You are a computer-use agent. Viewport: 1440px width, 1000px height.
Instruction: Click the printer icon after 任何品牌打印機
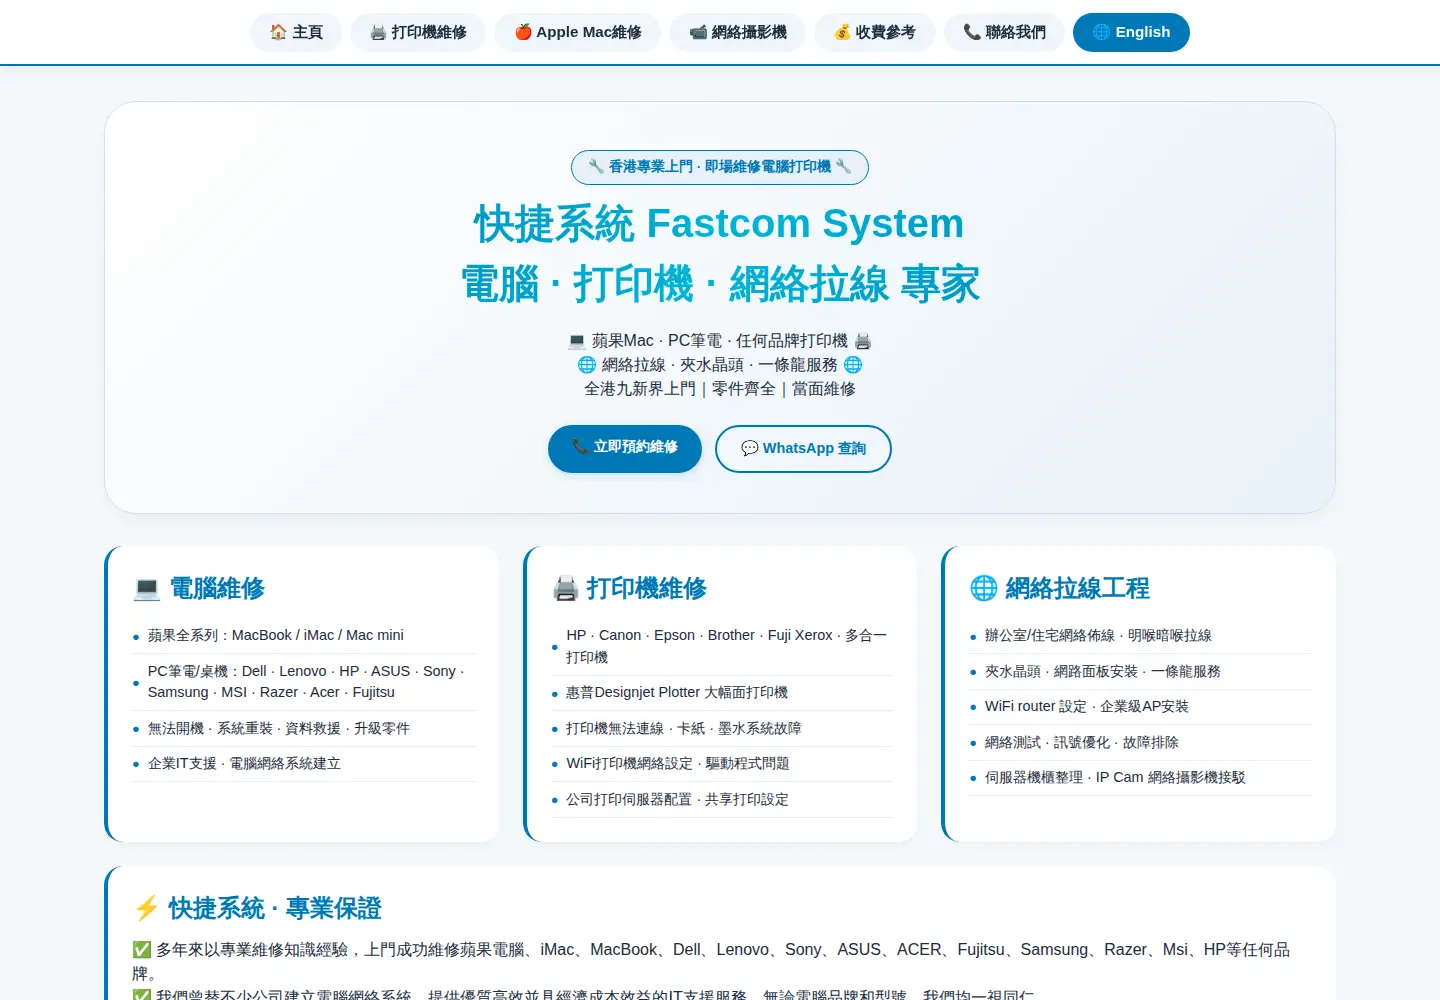coord(863,341)
